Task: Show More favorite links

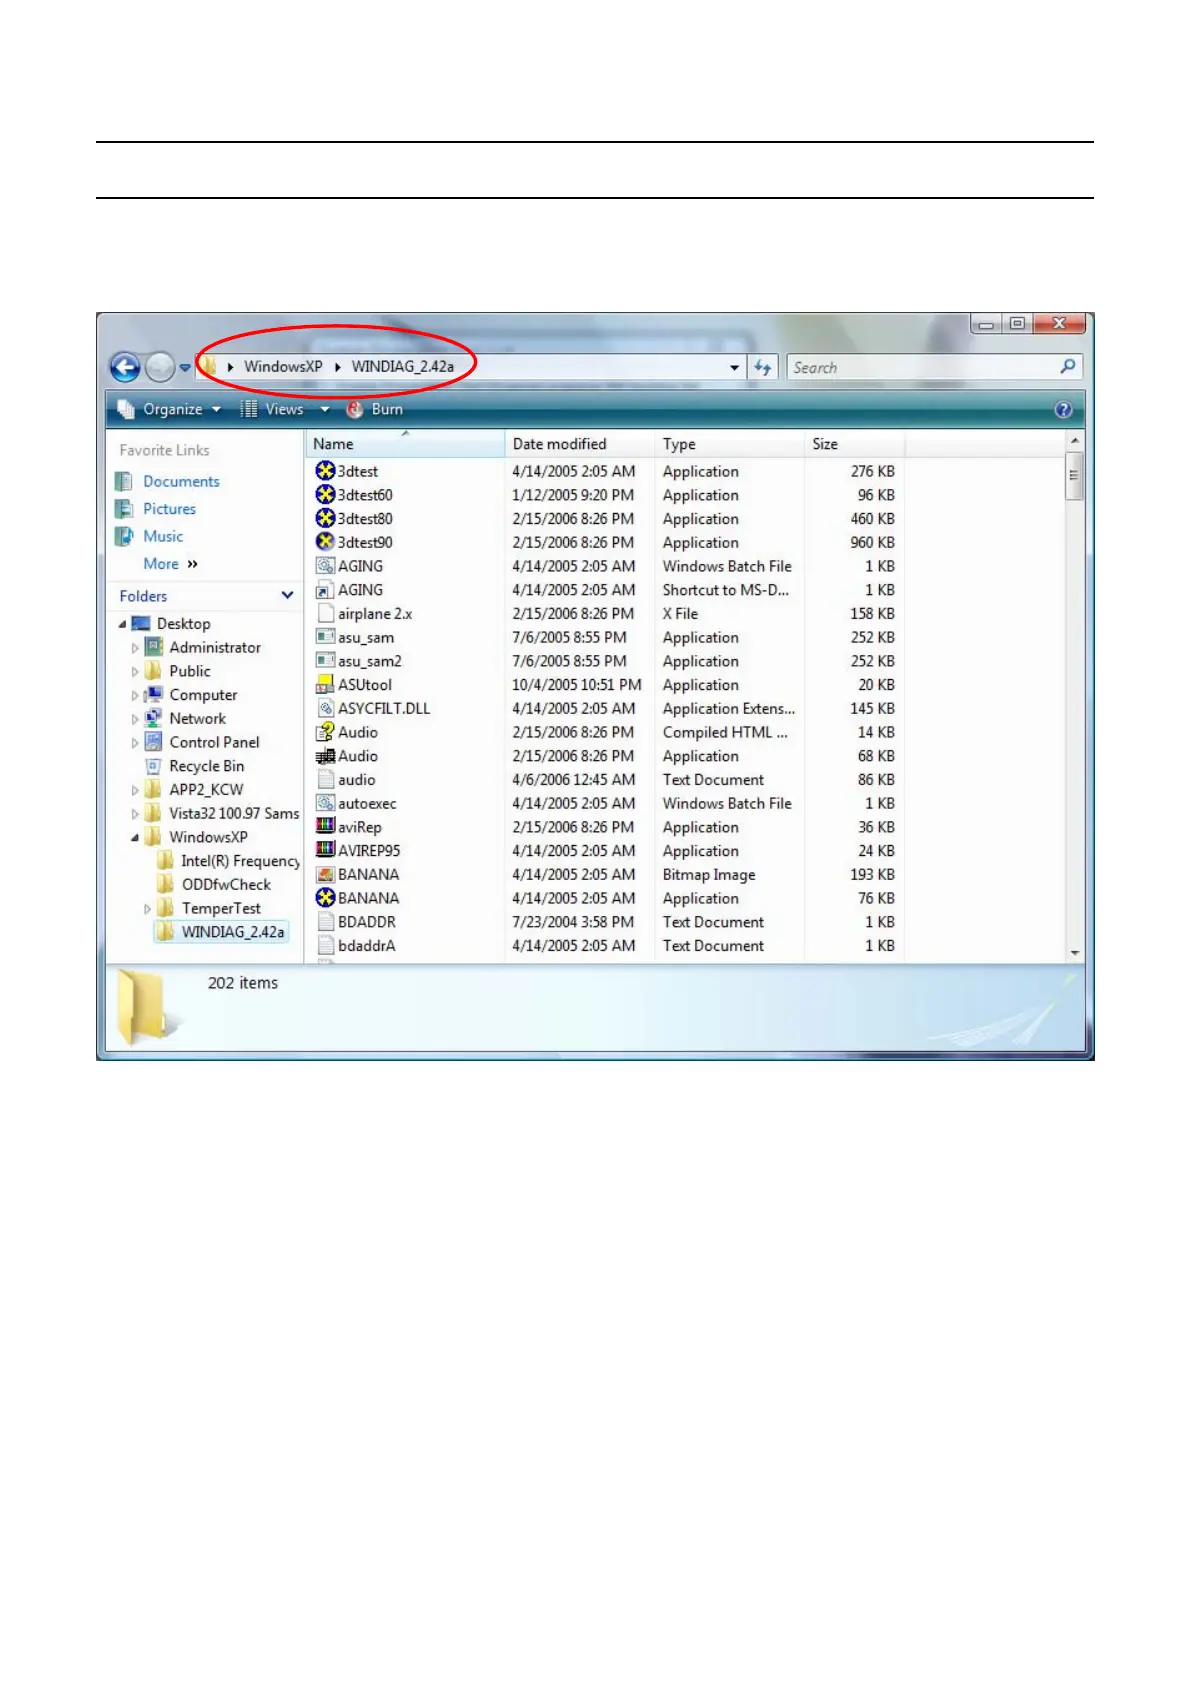Action: tap(170, 564)
